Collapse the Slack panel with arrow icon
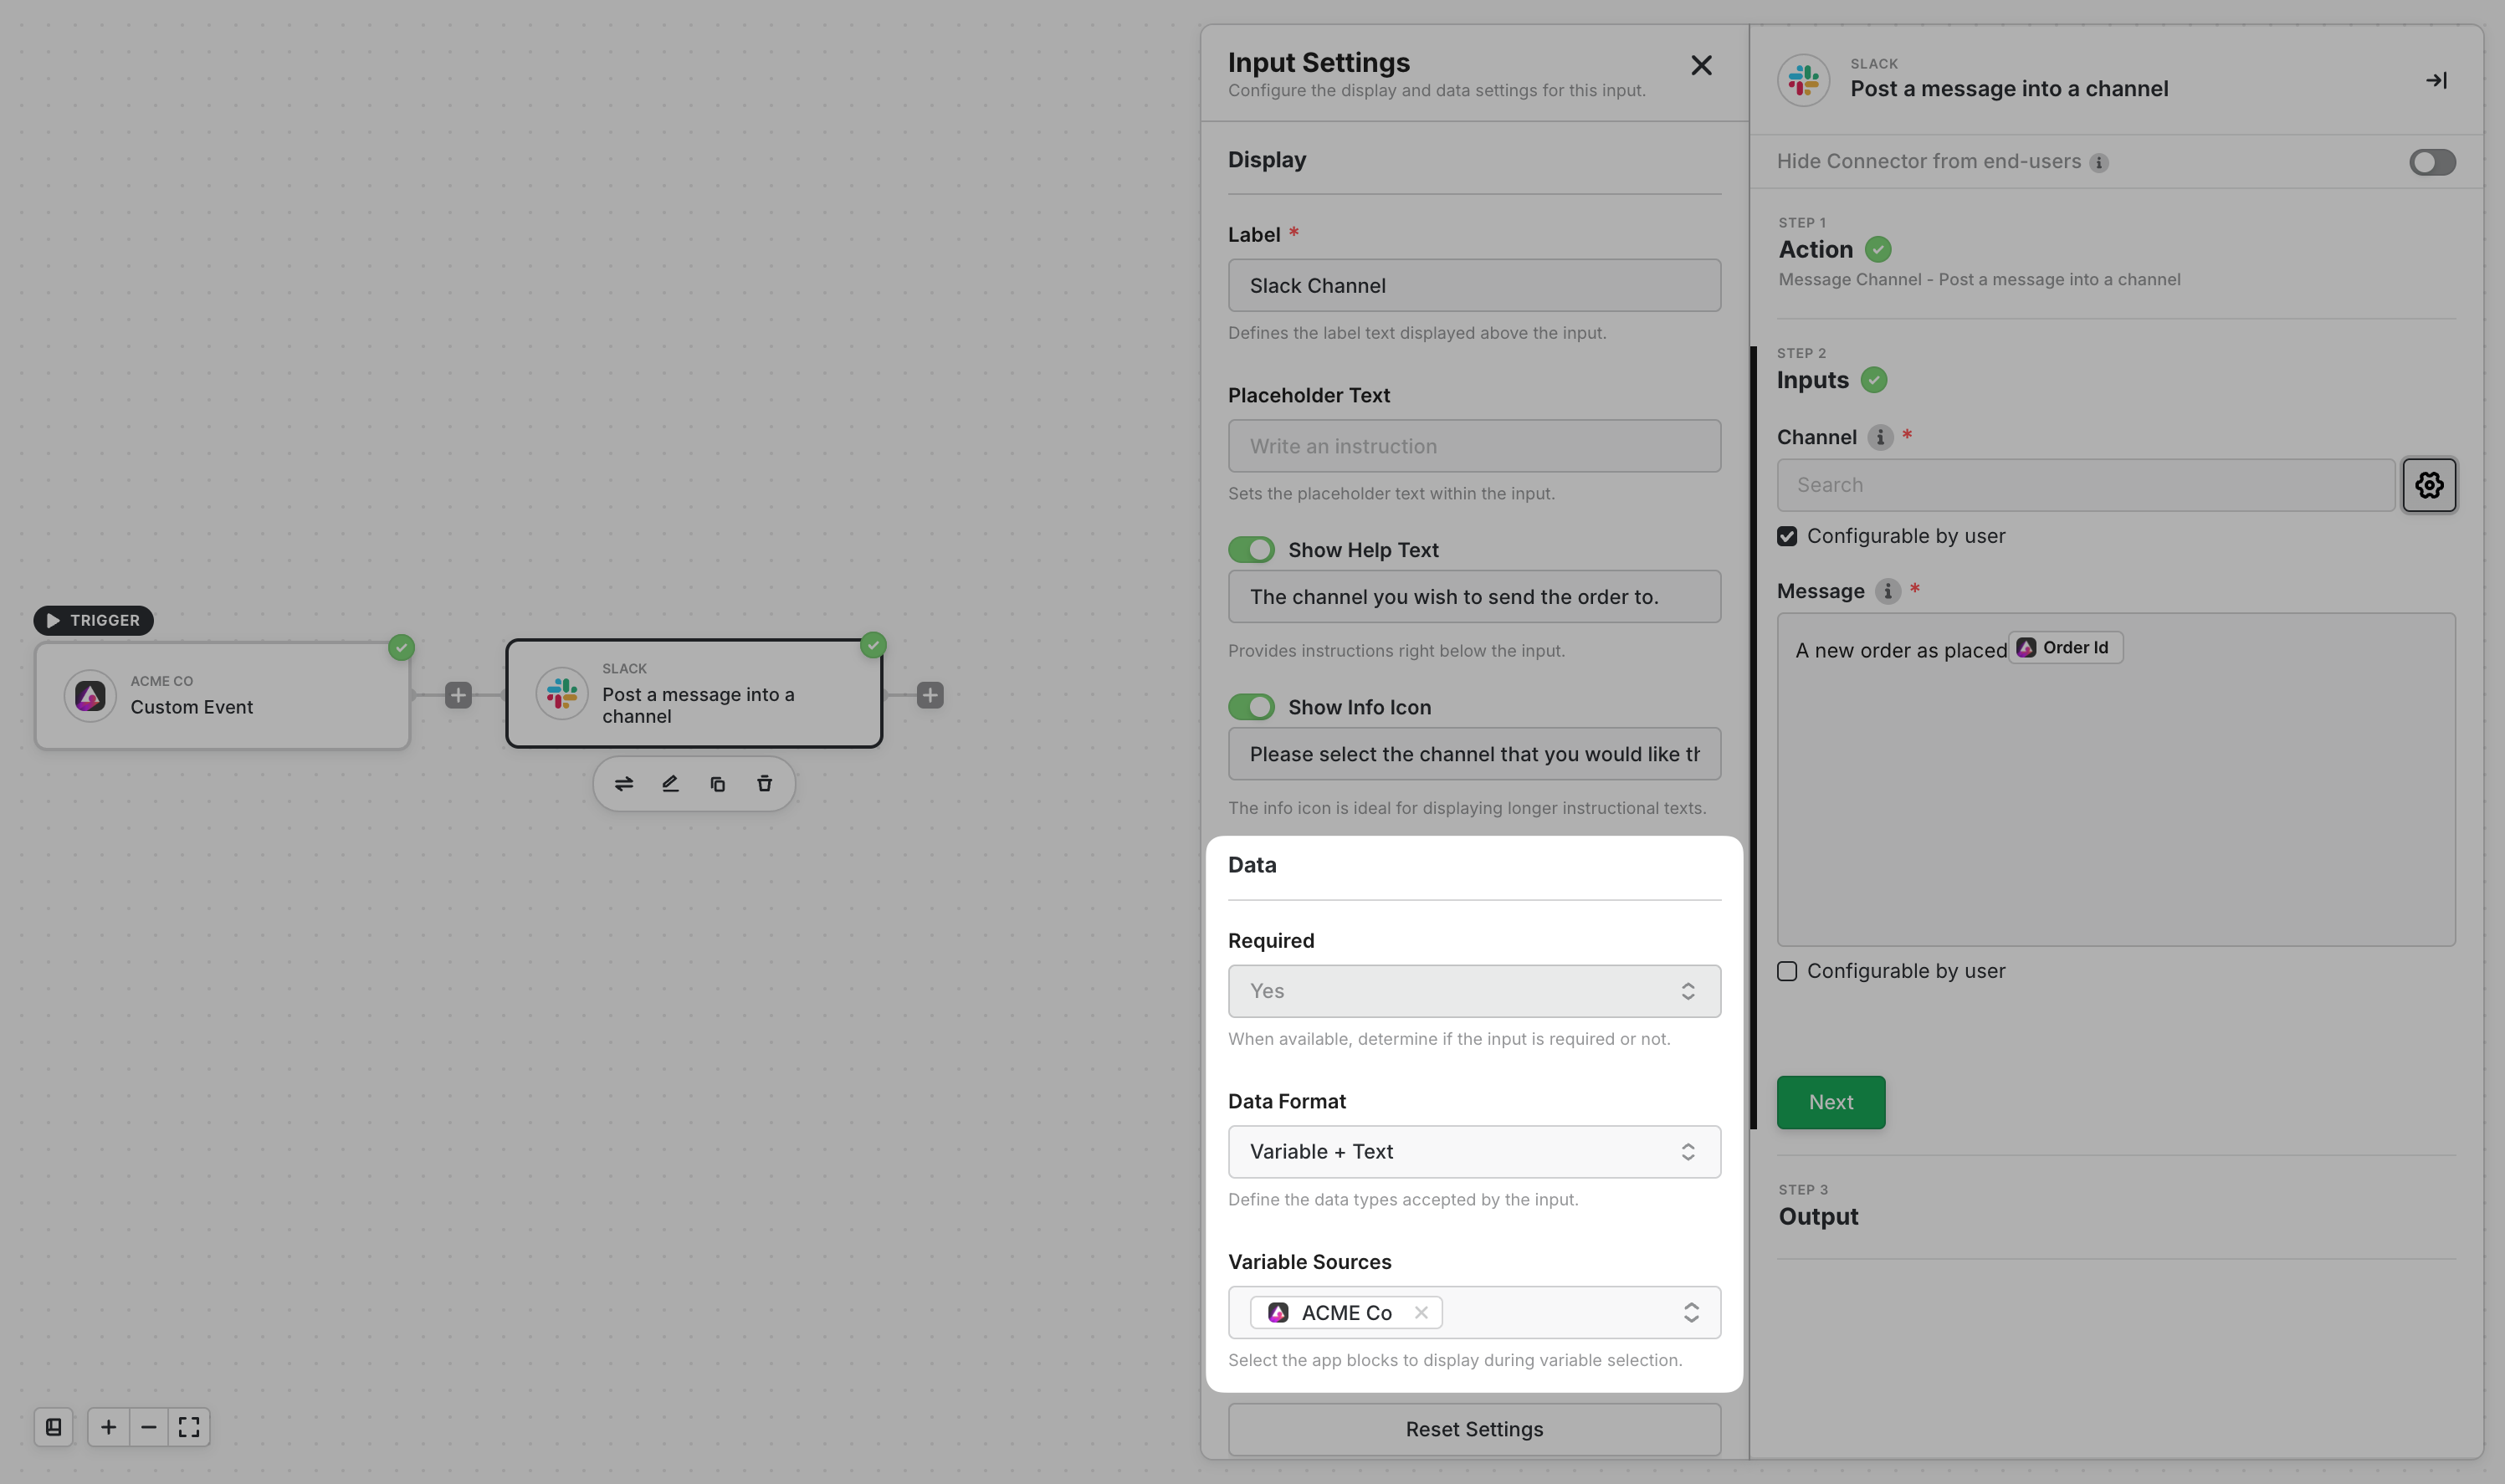This screenshot has height=1484, width=2505. [2436, 80]
